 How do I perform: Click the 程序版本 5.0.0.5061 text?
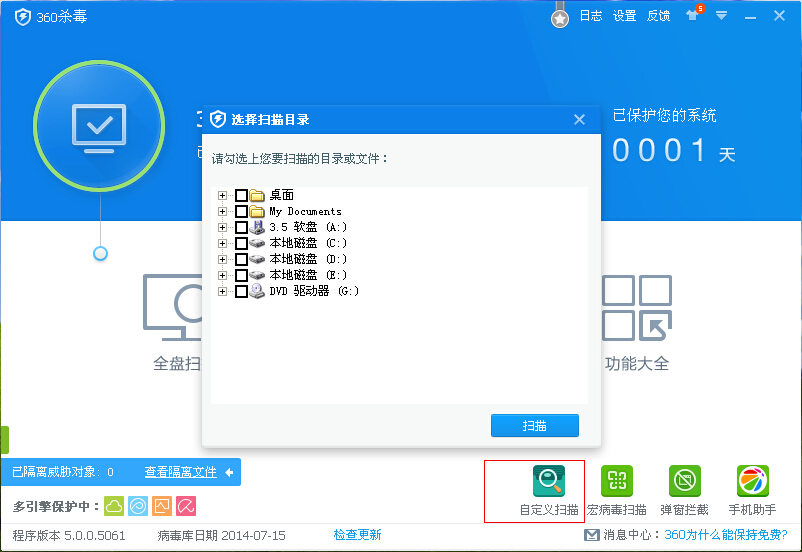(69, 536)
